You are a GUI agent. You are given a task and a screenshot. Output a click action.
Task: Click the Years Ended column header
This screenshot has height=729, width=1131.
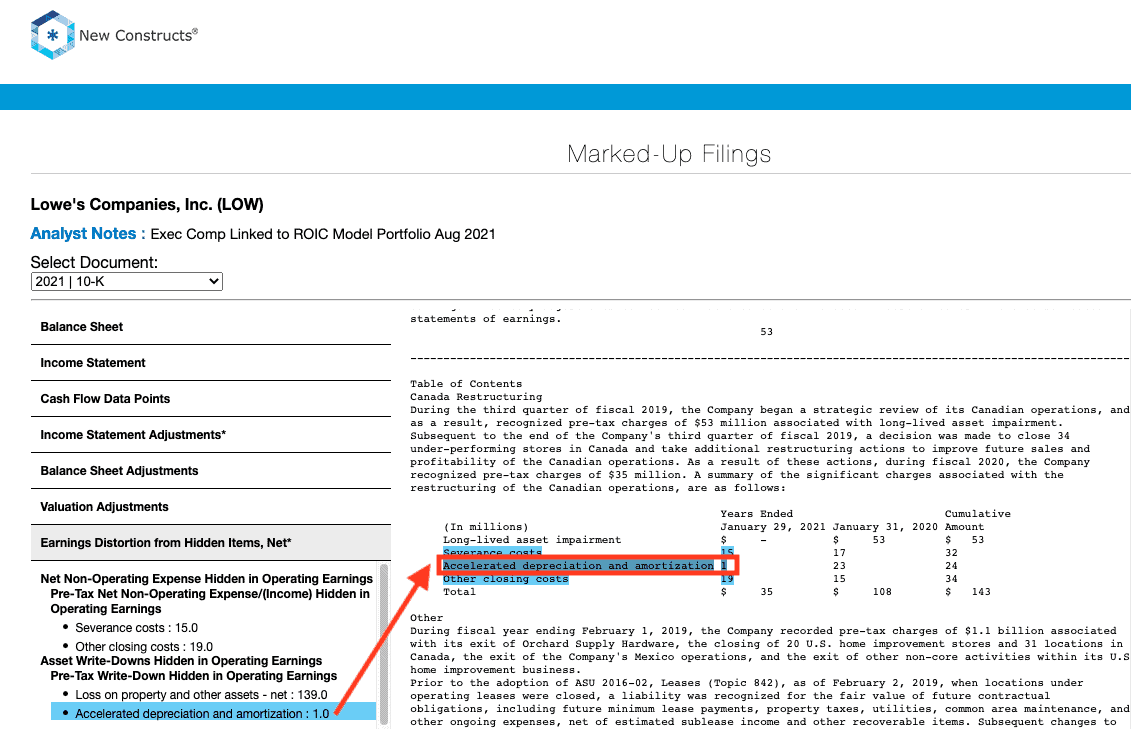757,513
